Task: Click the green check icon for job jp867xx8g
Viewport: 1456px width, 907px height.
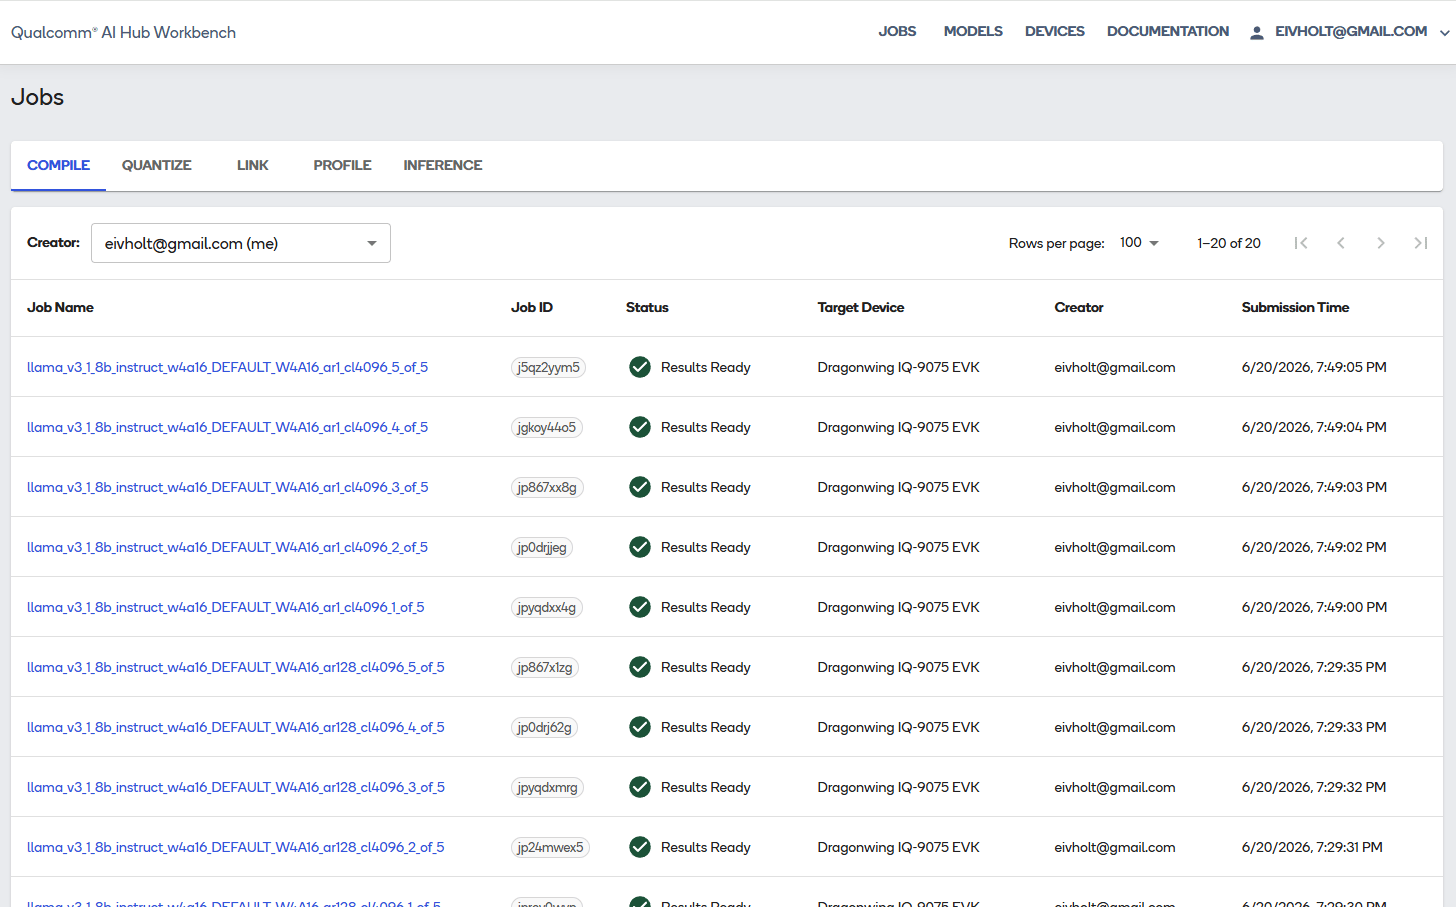Action: point(640,487)
